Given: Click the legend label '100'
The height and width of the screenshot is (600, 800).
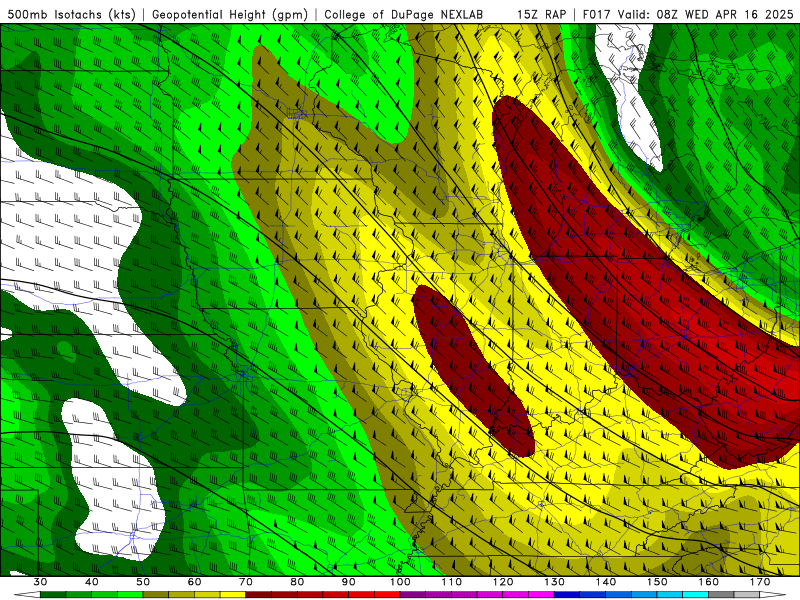Looking at the screenshot, I should click(x=400, y=582).
